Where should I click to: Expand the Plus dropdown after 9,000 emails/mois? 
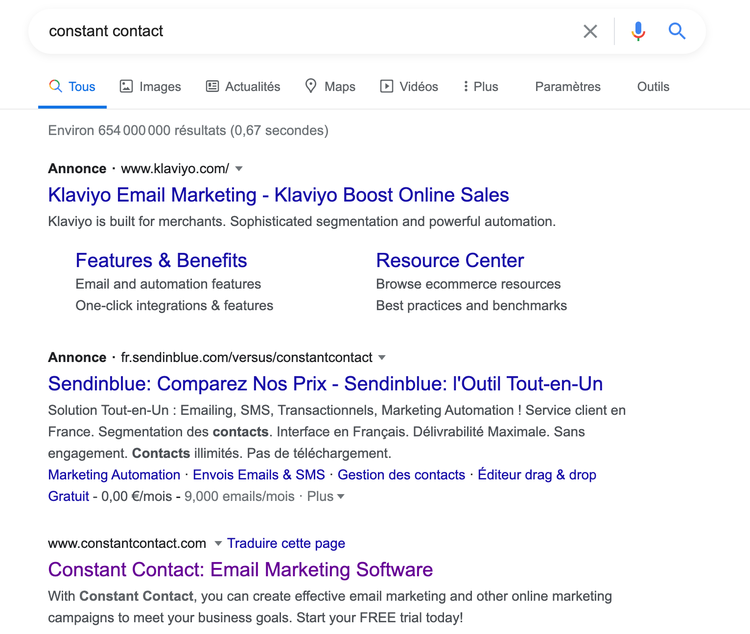click(x=326, y=496)
